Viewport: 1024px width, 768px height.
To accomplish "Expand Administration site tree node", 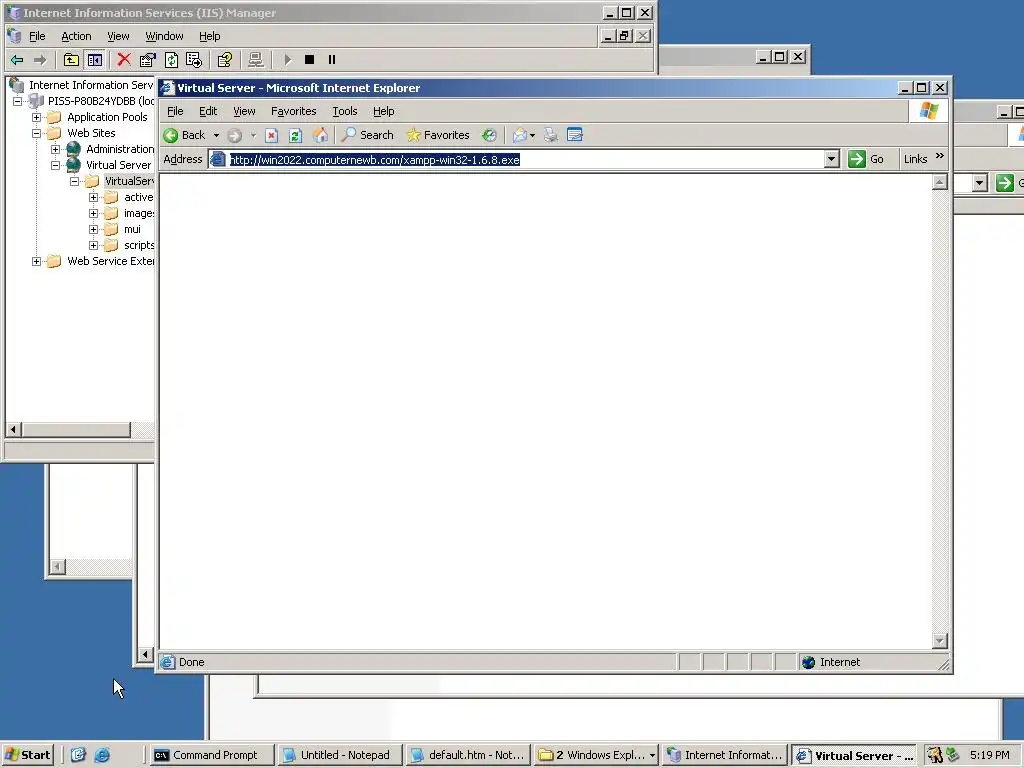I will tap(56, 150).
